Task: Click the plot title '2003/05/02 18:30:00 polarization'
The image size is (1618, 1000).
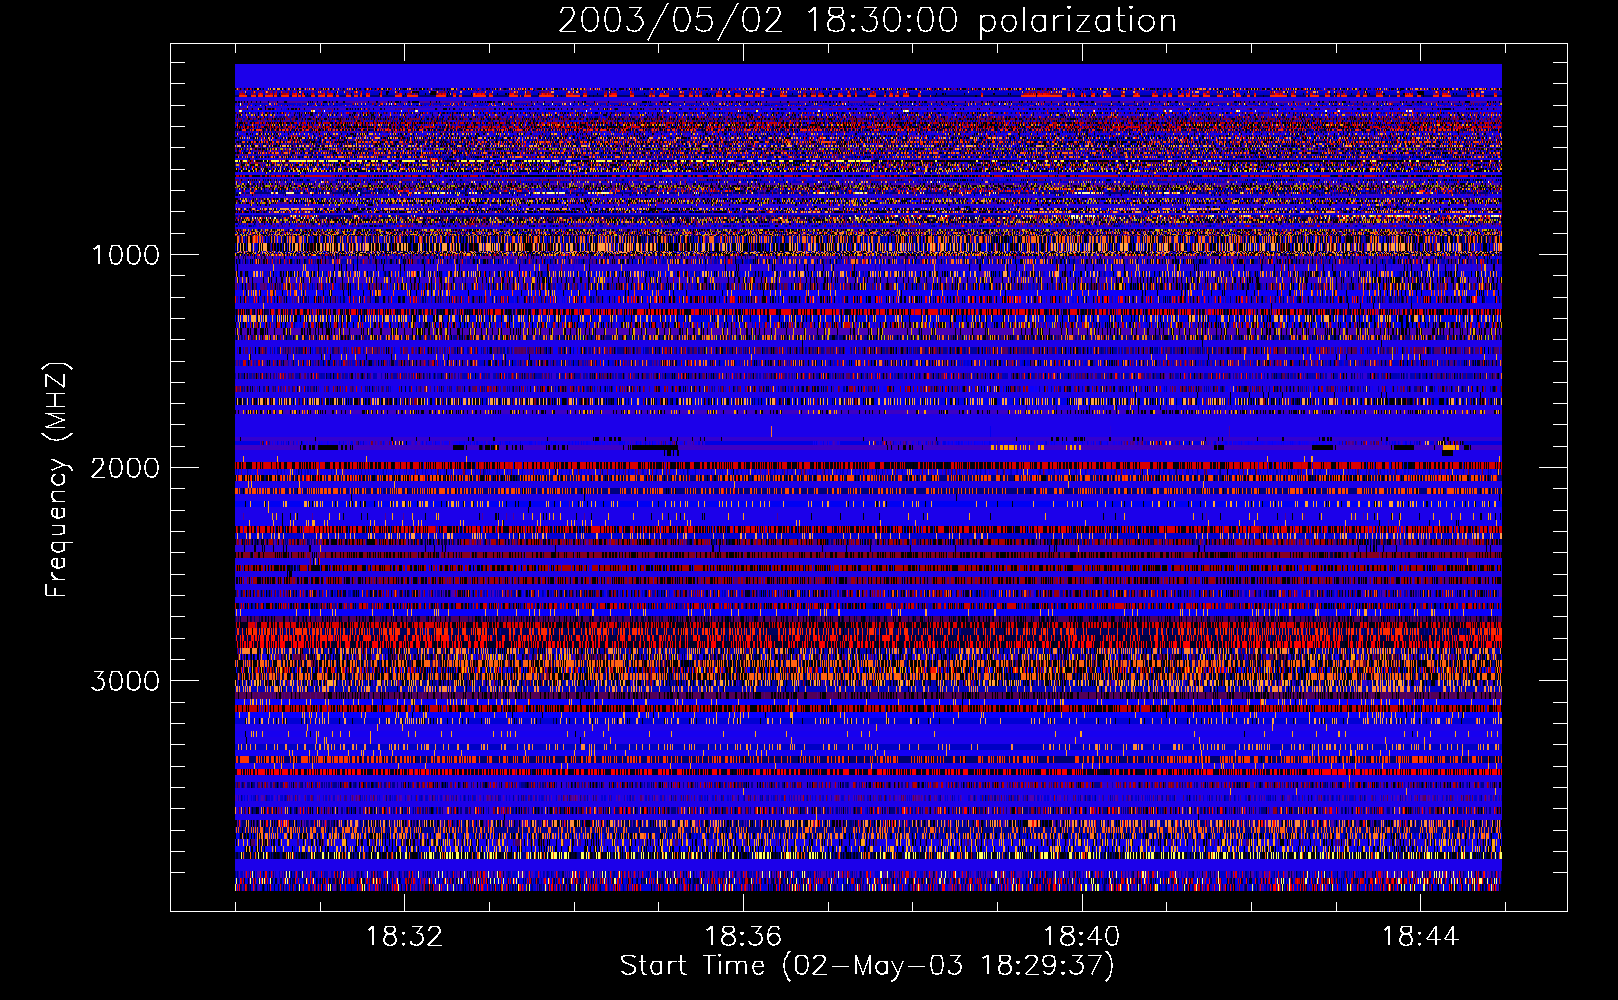Action: click(867, 21)
